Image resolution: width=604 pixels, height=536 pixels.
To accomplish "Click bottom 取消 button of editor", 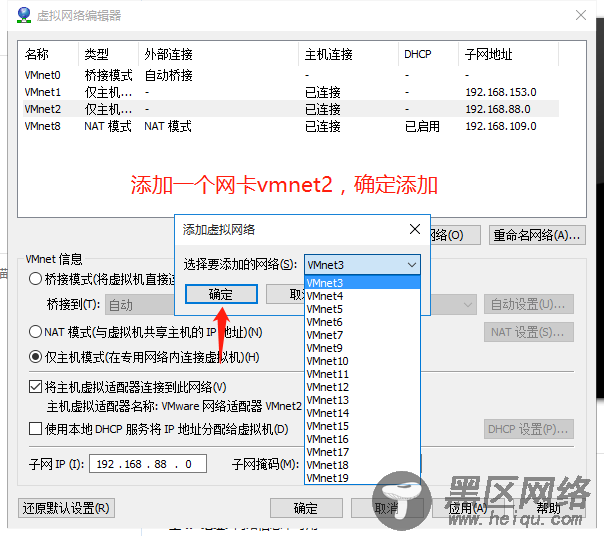I will point(387,508).
